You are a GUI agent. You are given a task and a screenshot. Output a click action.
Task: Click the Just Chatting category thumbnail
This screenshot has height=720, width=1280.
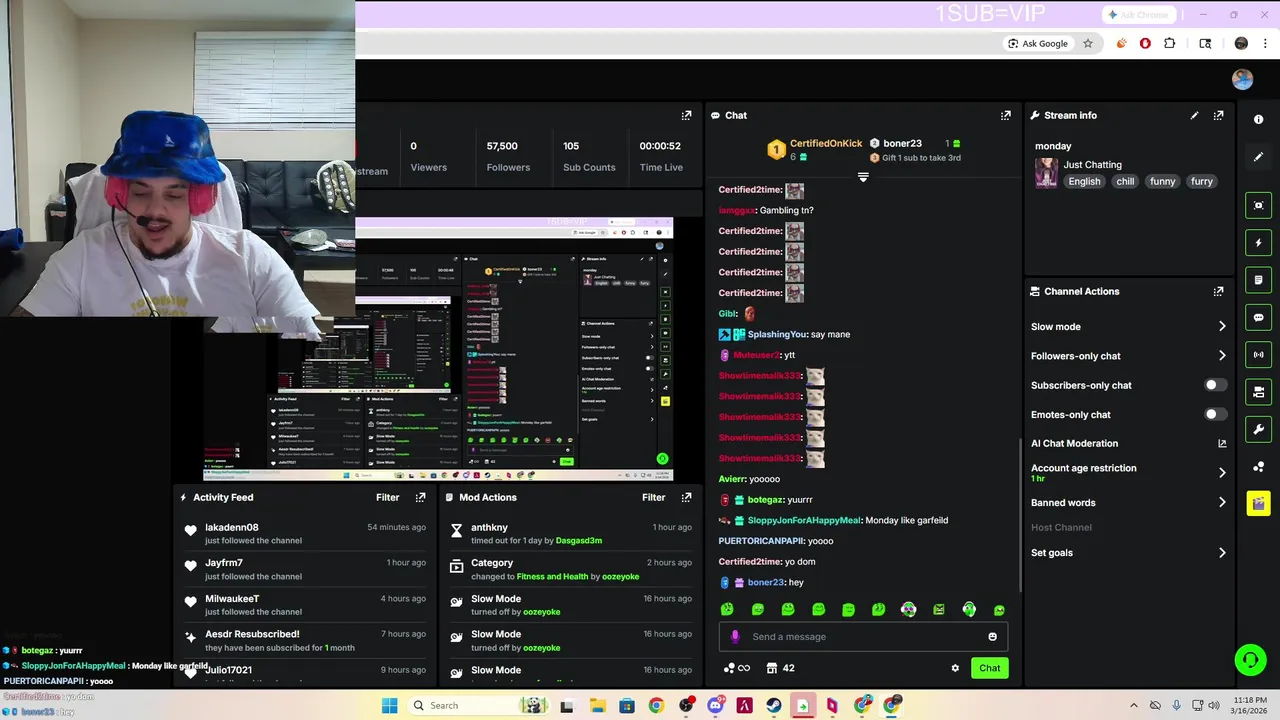coord(1046,172)
